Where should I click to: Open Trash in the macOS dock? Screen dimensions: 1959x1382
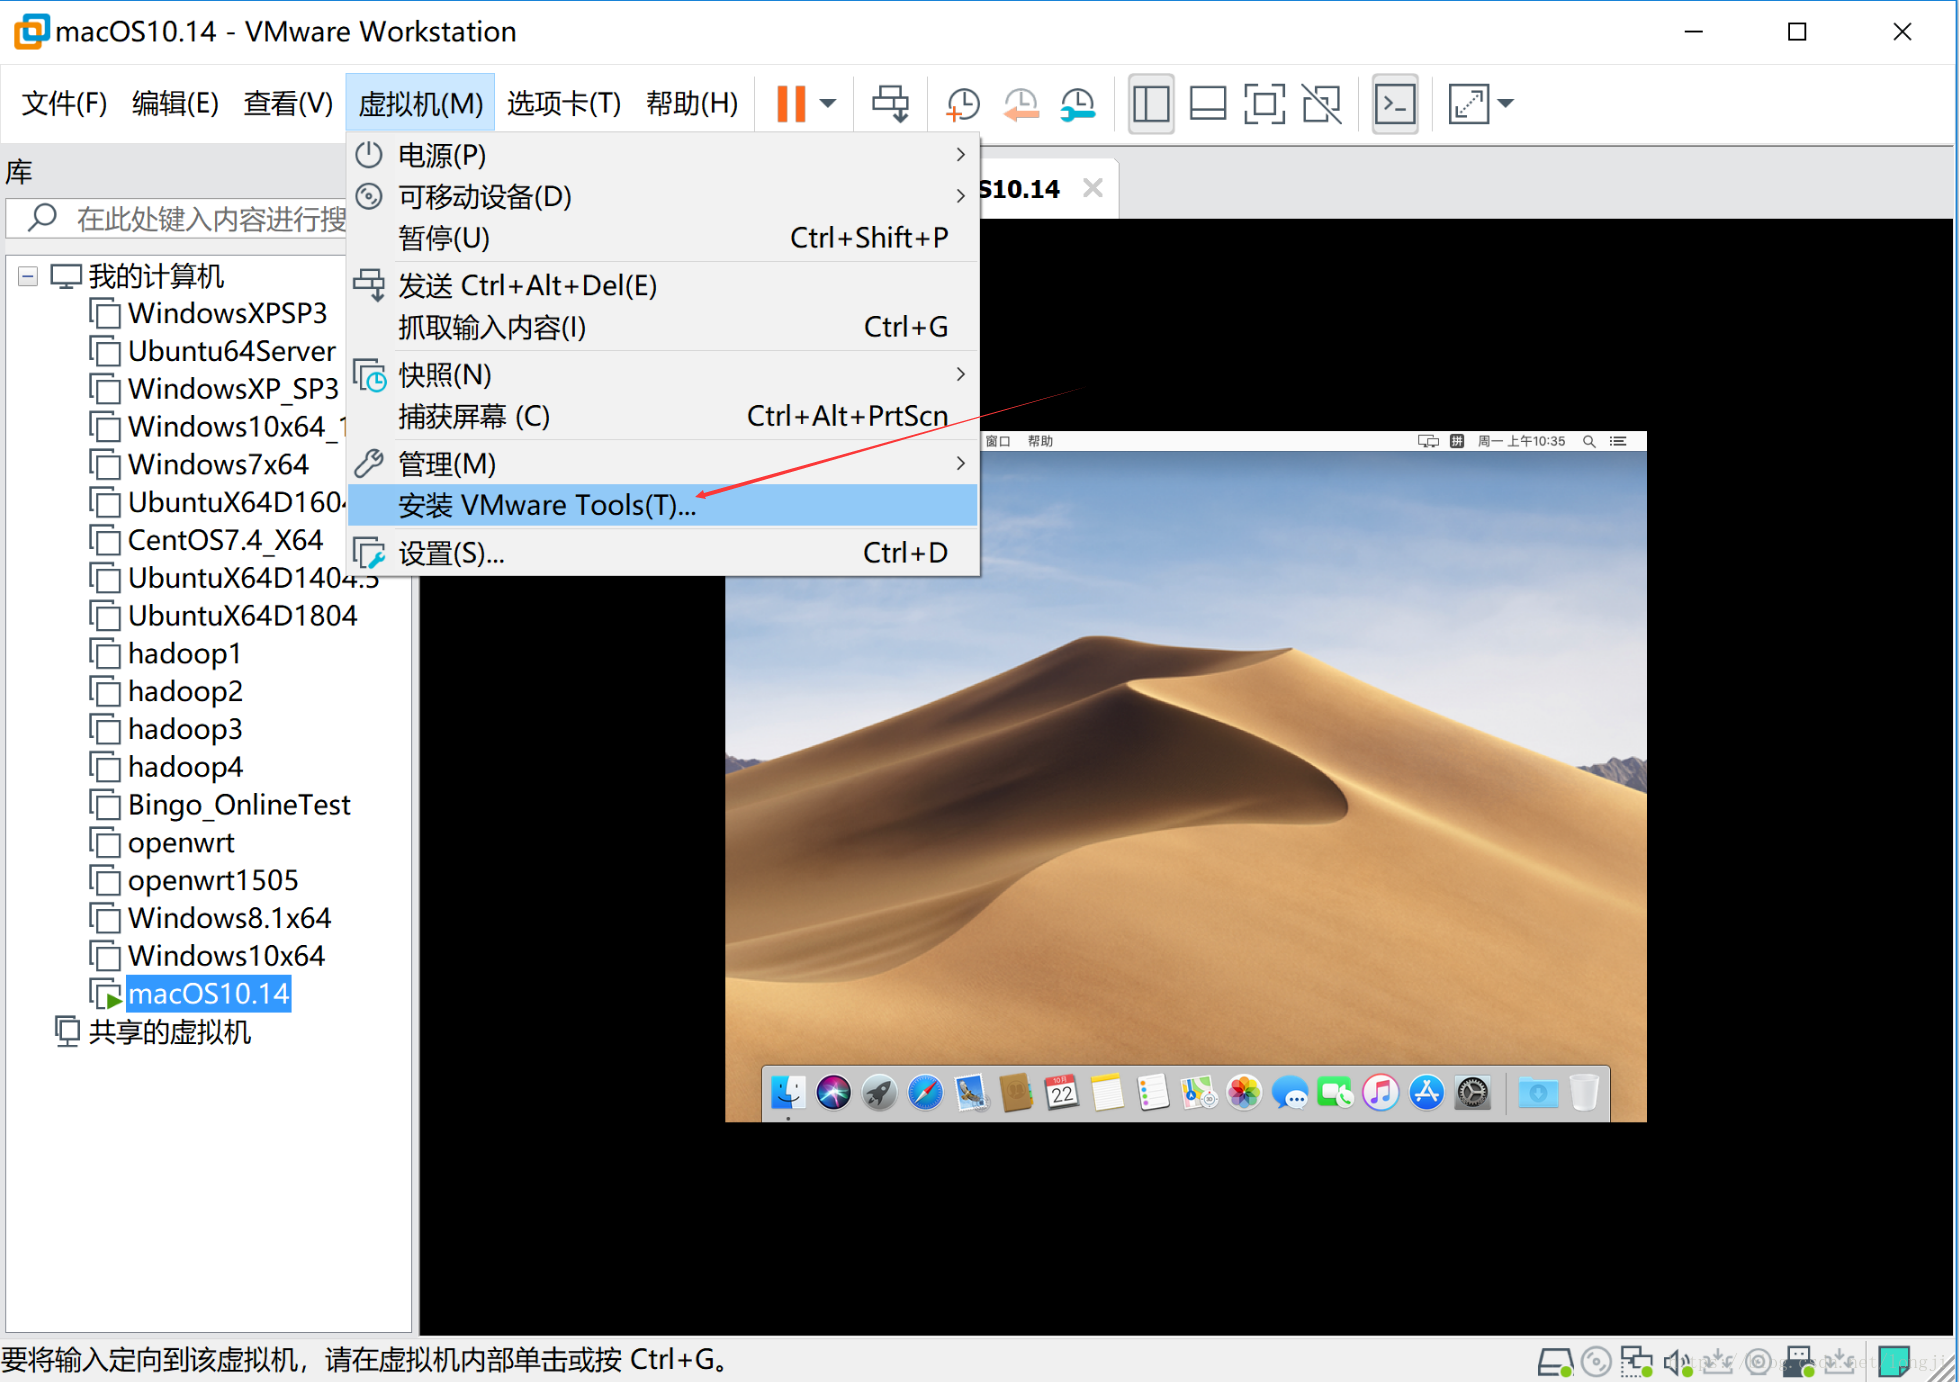coord(1584,1093)
